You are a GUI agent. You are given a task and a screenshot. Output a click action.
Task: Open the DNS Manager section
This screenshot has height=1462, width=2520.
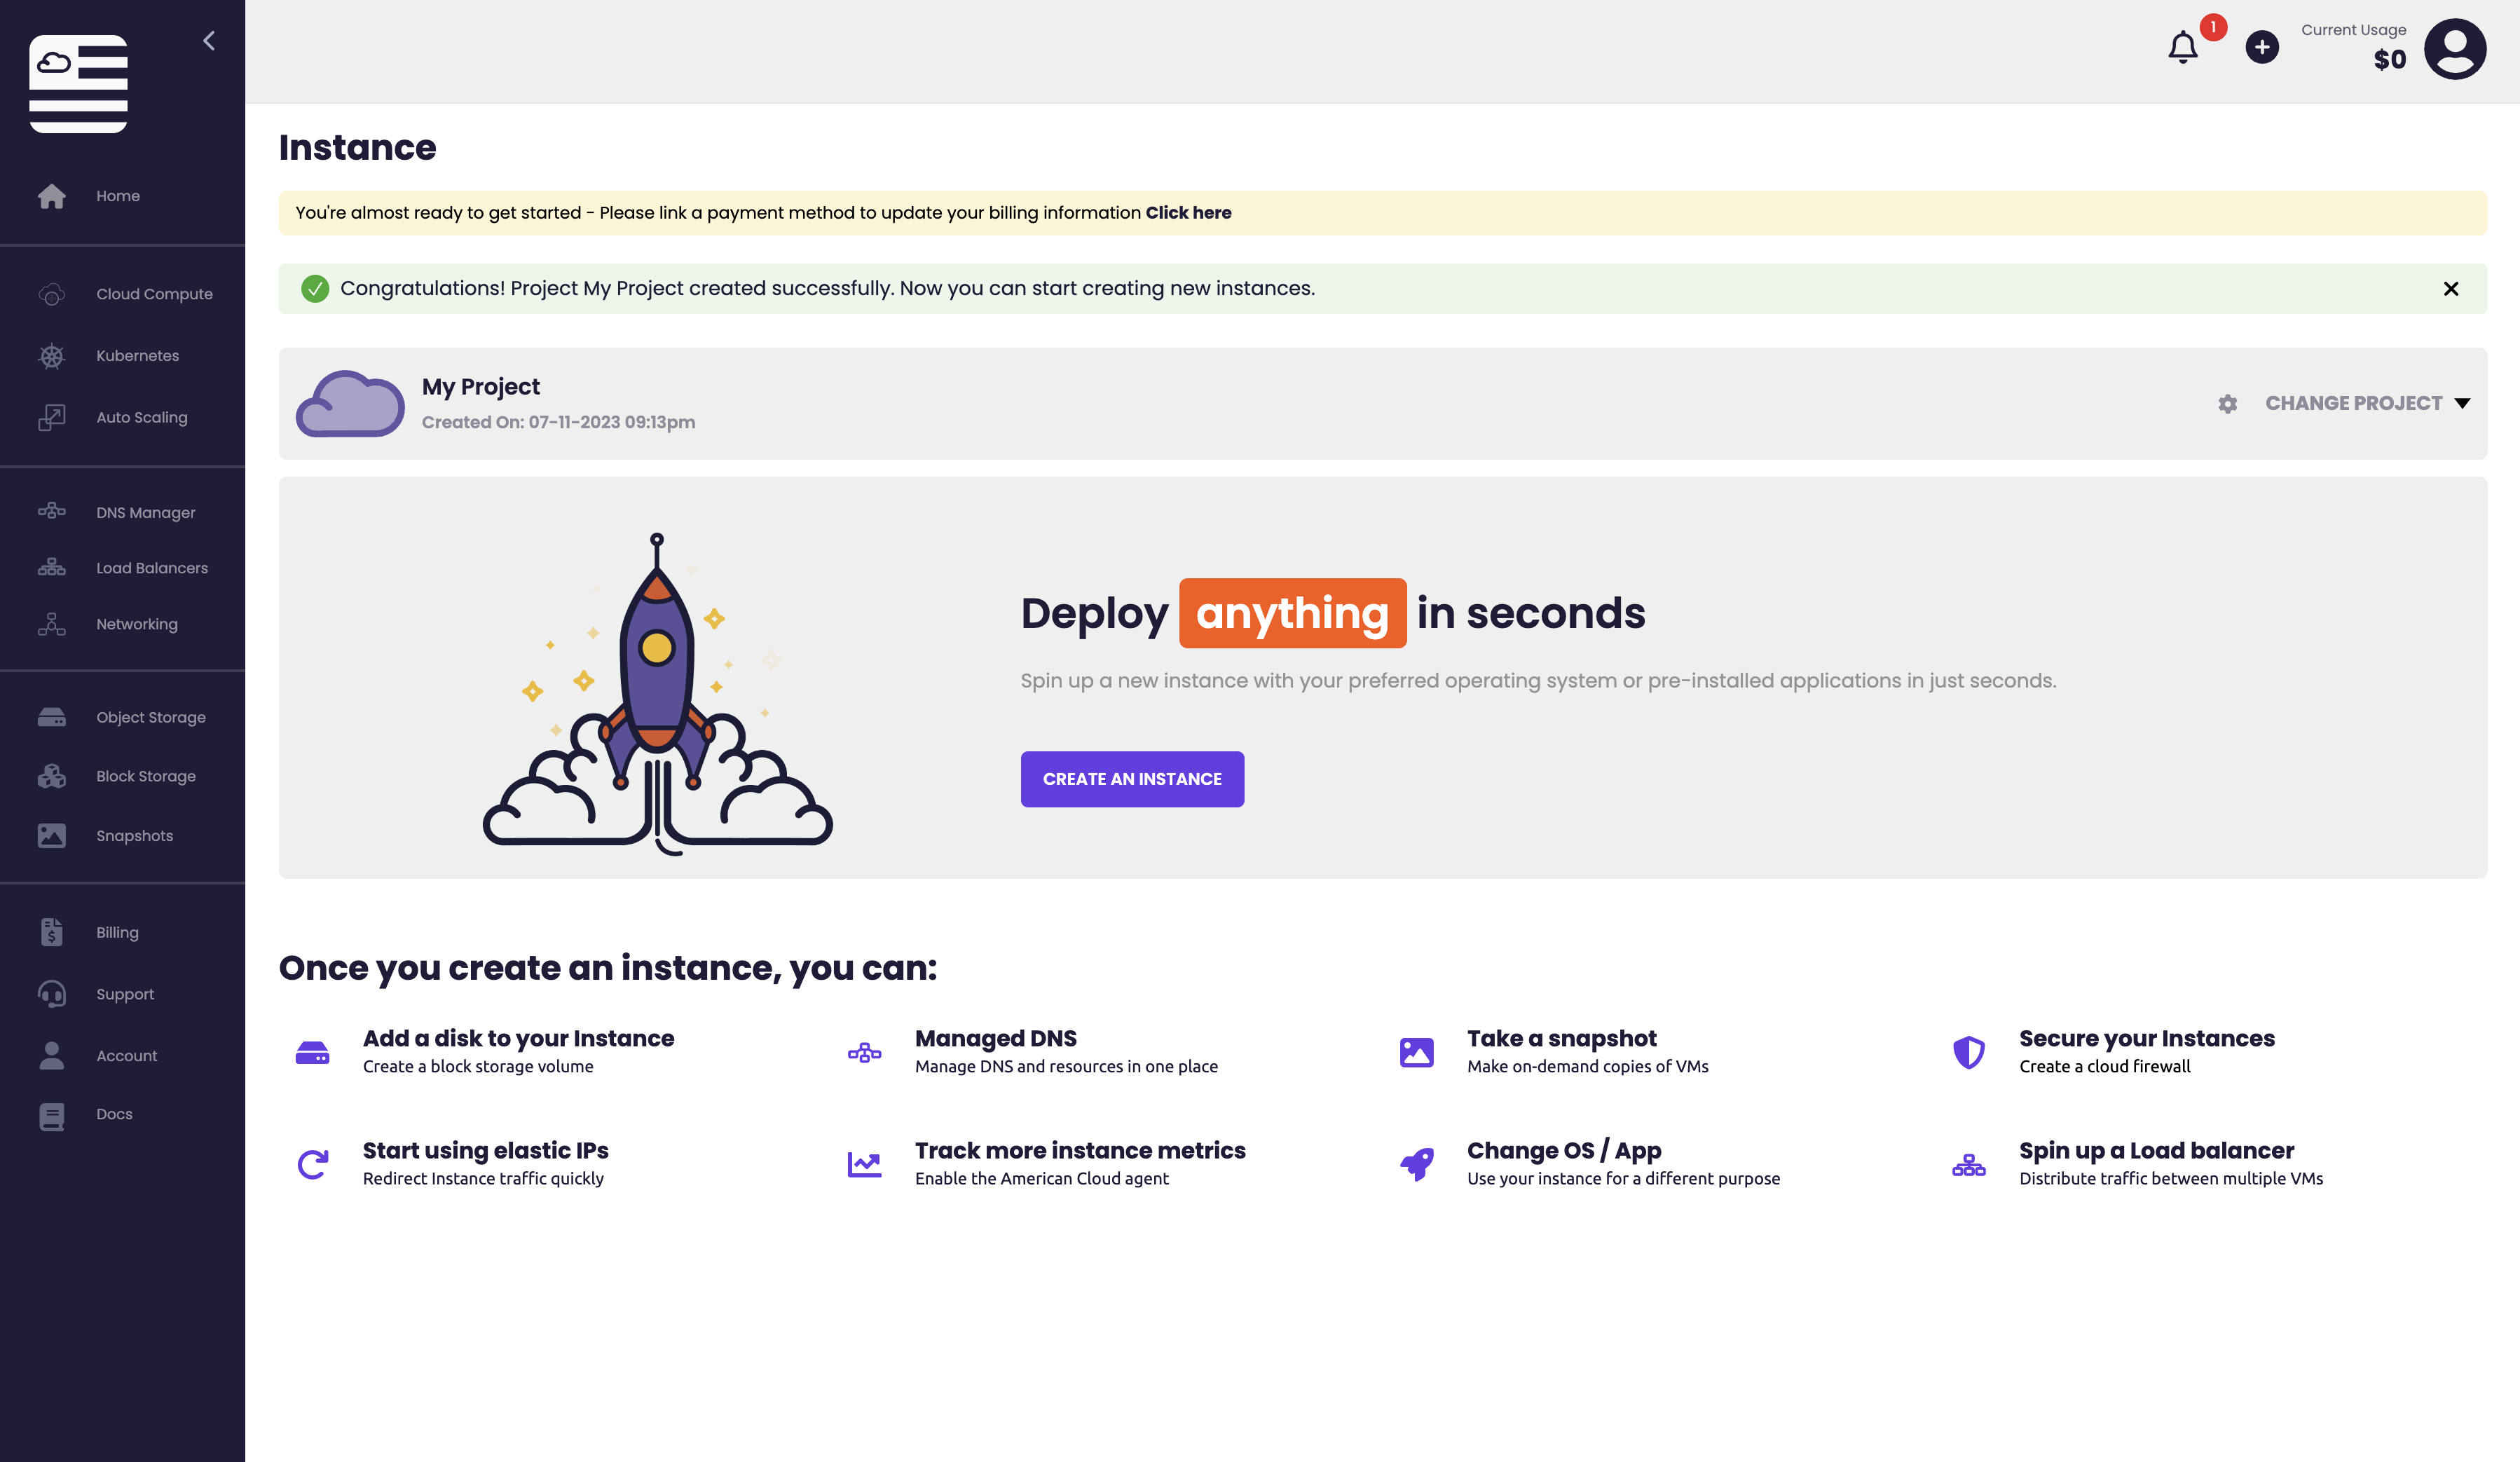click(146, 512)
